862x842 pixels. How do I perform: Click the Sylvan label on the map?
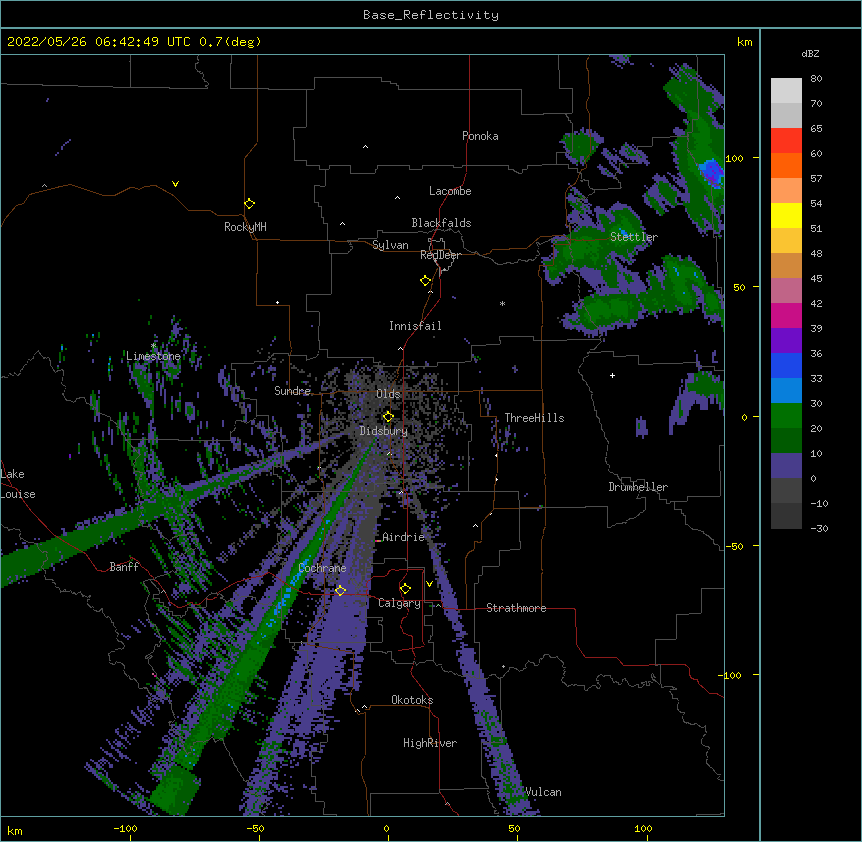[x=390, y=245]
